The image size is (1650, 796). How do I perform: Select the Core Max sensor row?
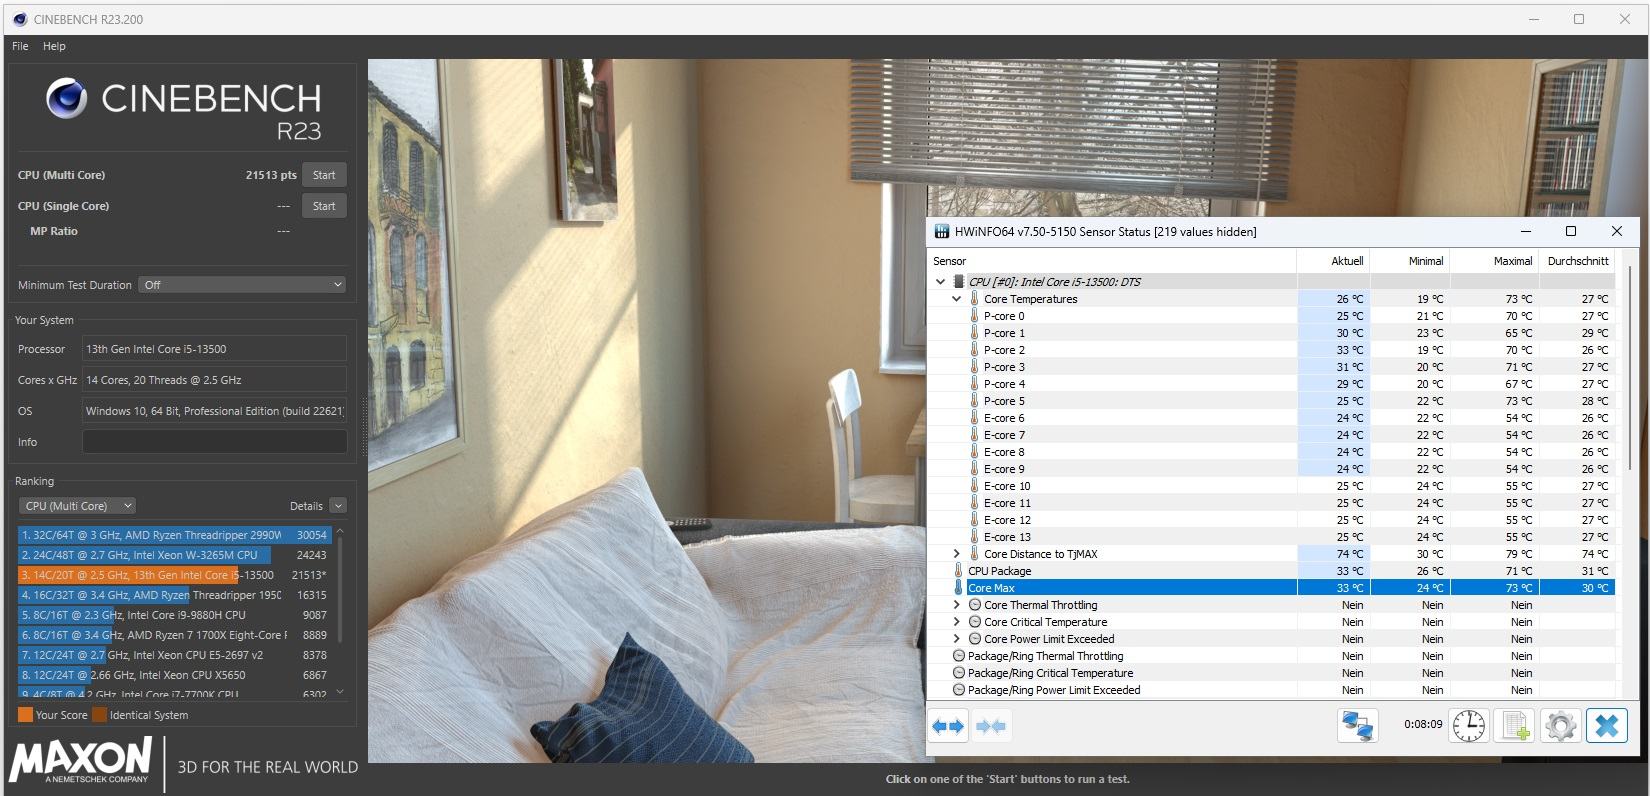1271,588
